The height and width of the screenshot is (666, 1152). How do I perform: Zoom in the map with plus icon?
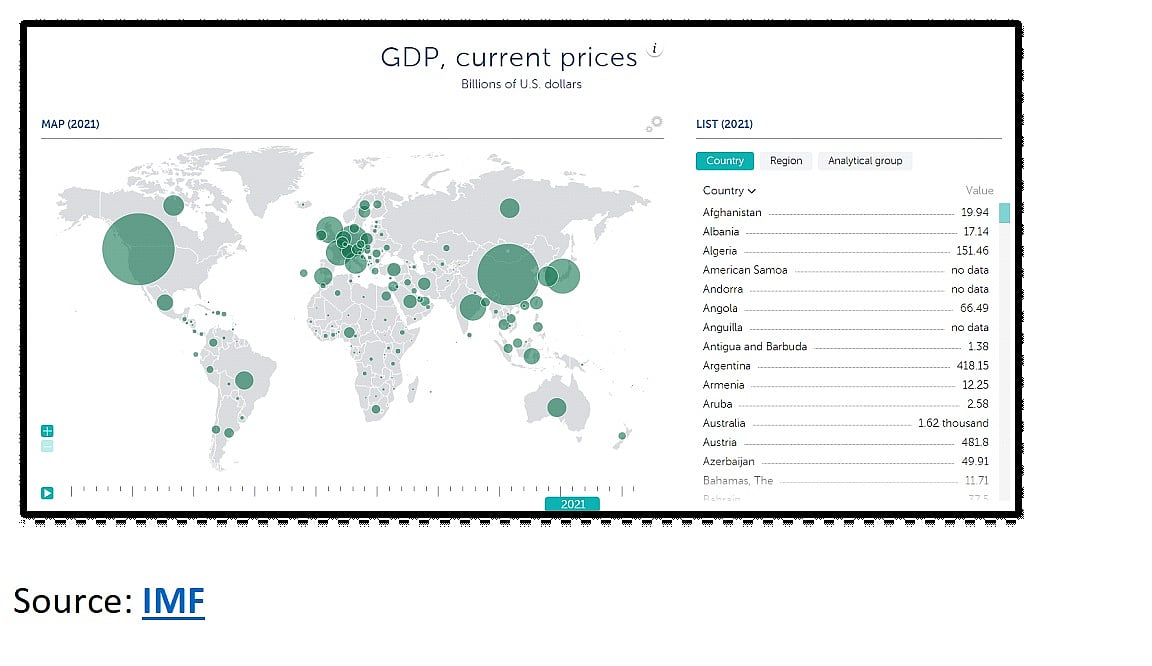(47, 431)
